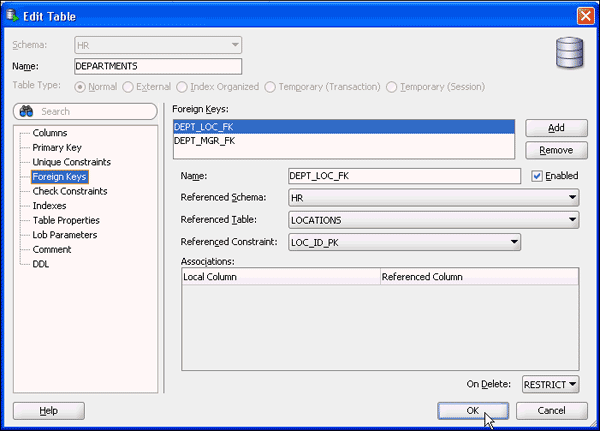
Task: Select DEPT_LOC_FK in Foreign Keys list
Action: click(344, 127)
